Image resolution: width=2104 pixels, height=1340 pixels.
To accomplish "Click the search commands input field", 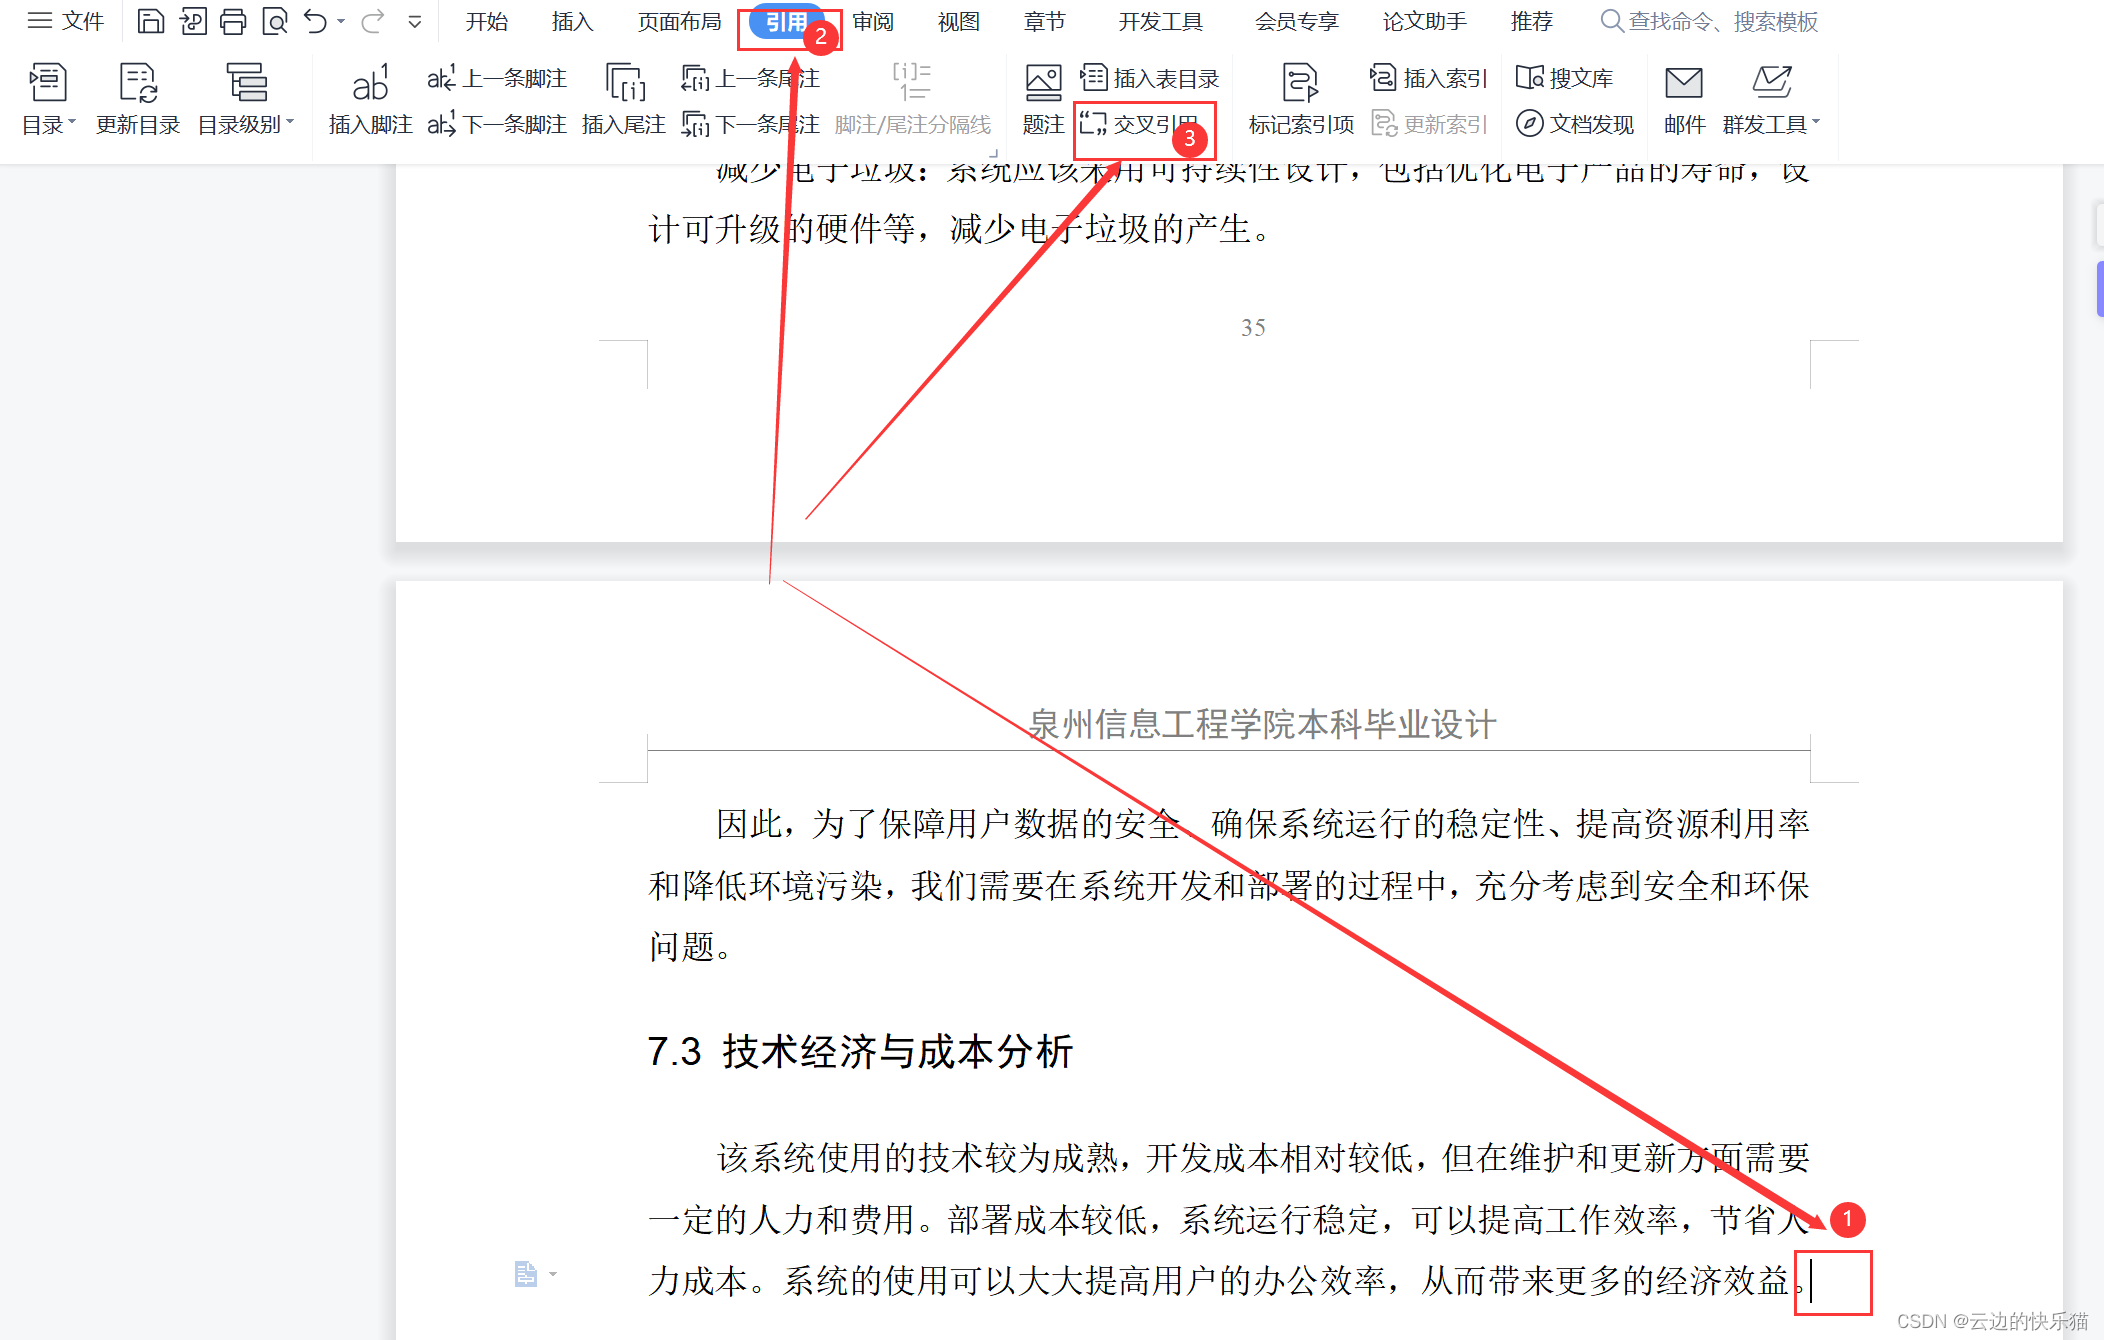I will tap(1722, 21).
